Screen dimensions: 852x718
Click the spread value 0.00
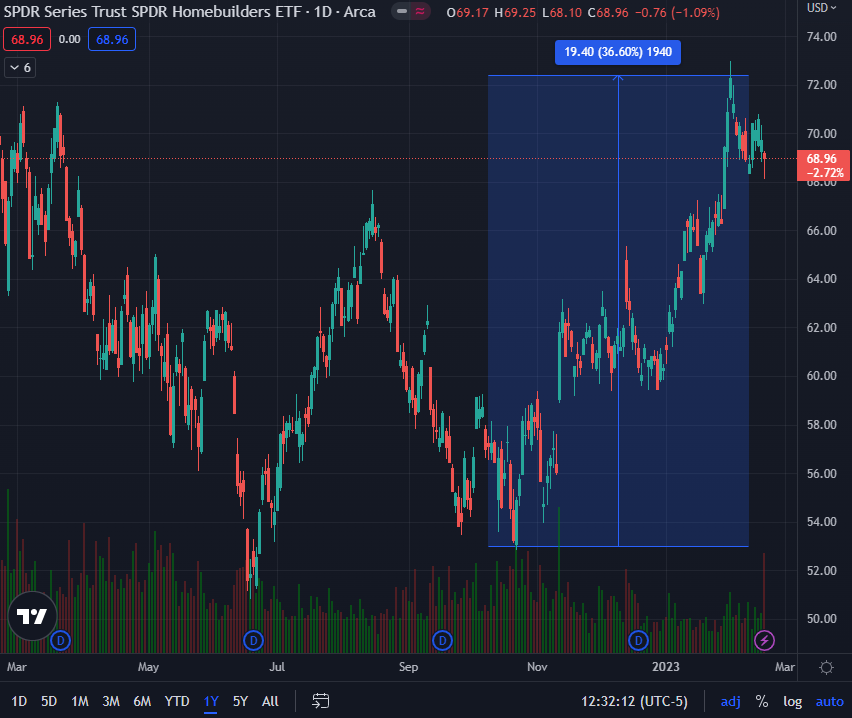tap(70, 40)
